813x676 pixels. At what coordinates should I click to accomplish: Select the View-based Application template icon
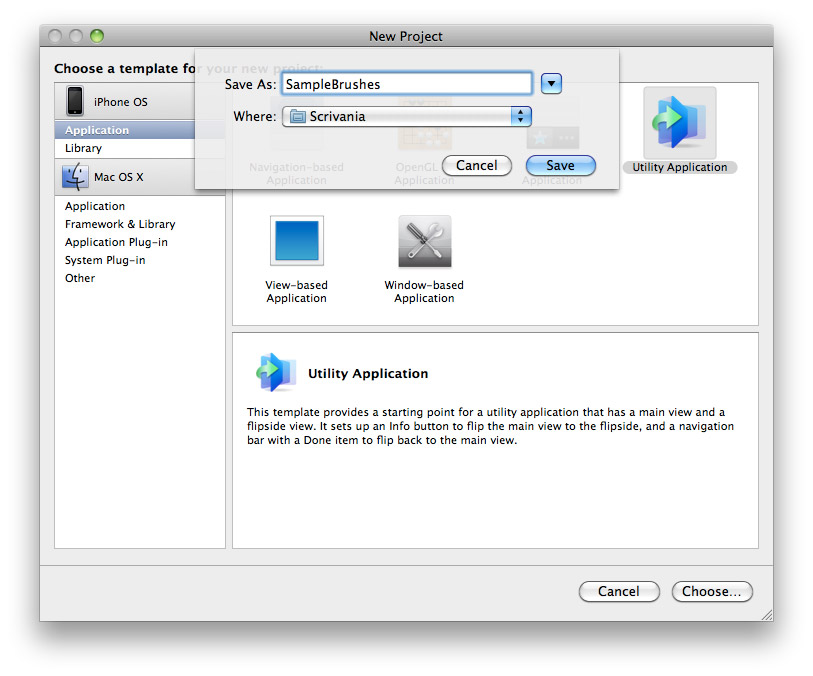[297, 241]
